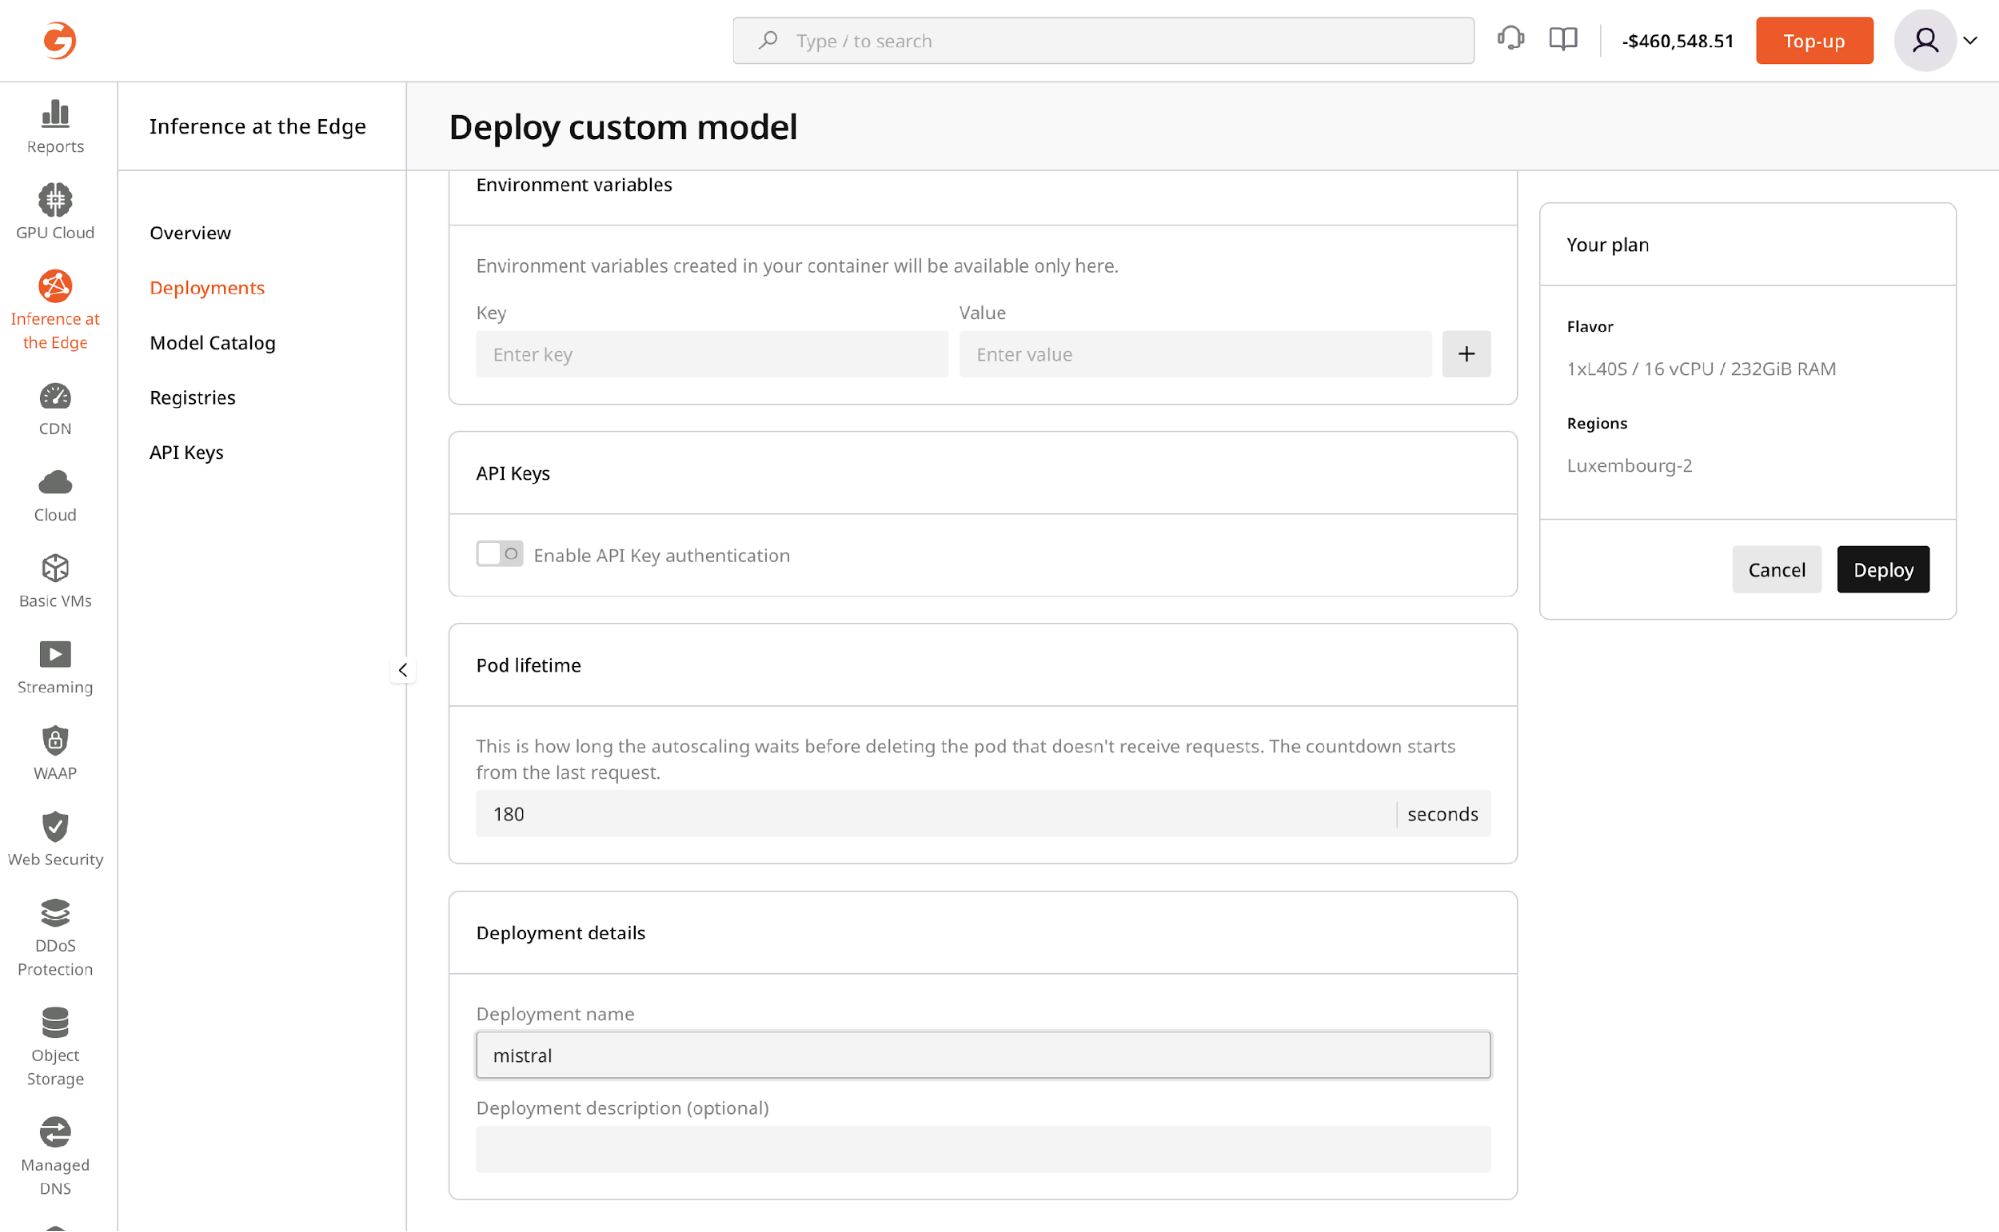Viewport: 1999px width, 1232px height.
Task: Open Deployments menu item
Action: coord(207,288)
